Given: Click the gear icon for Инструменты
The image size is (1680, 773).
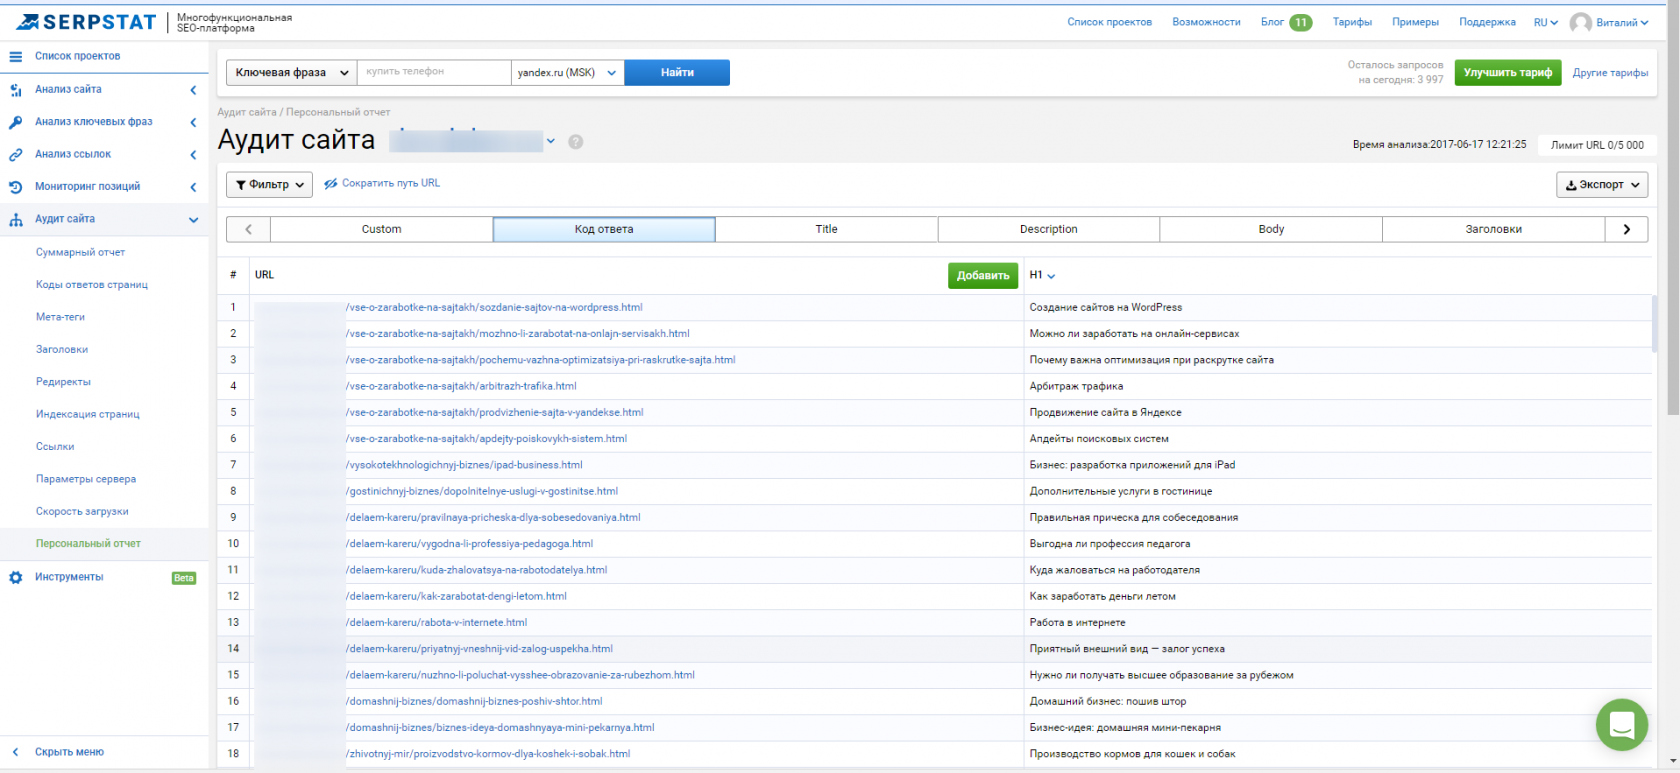Looking at the screenshot, I should pos(16,577).
